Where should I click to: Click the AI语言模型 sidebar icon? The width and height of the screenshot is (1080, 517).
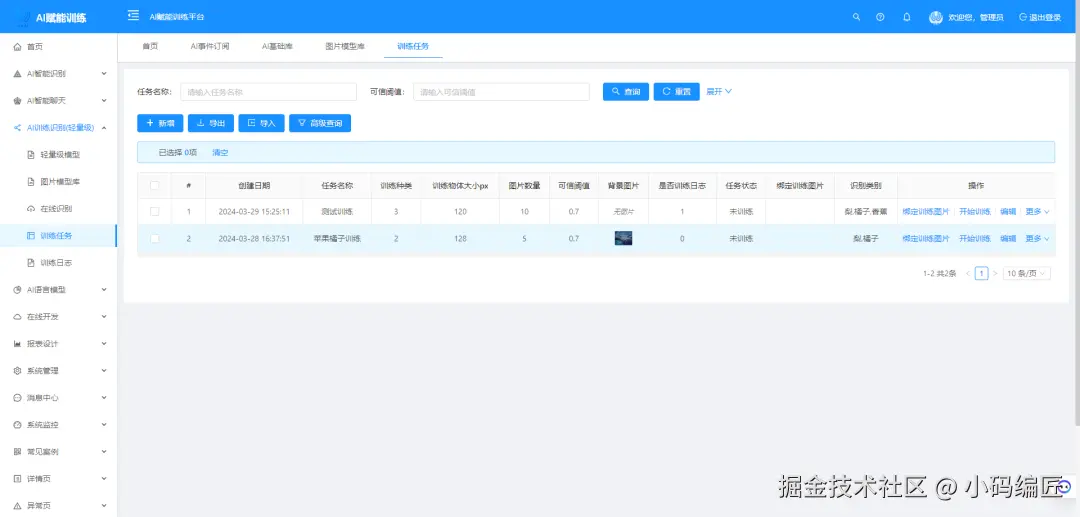[x=17, y=290]
